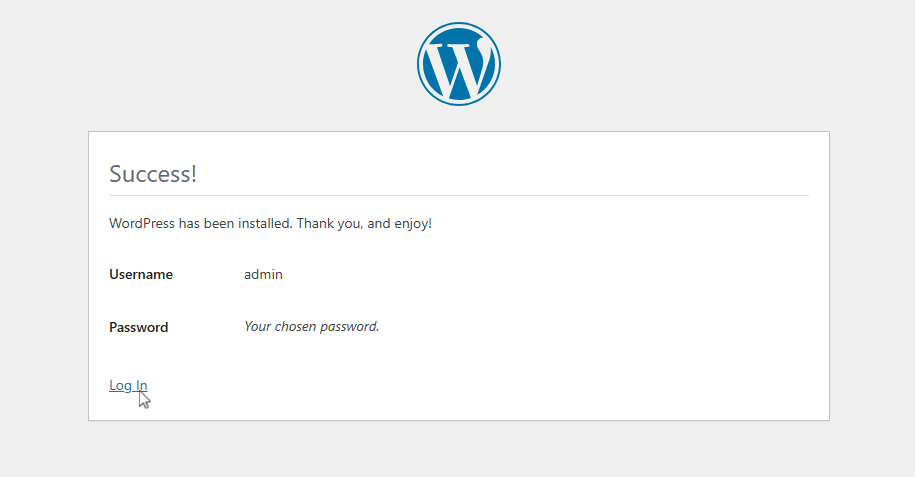Click the word WordPress in the sentence
This screenshot has height=477, width=915.
tap(142, 224)
